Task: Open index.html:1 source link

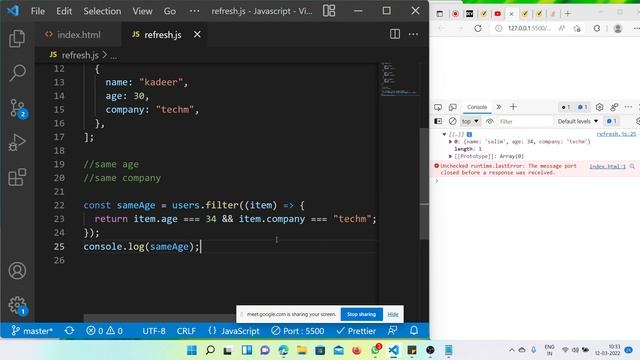Action: tap(607, 166)
